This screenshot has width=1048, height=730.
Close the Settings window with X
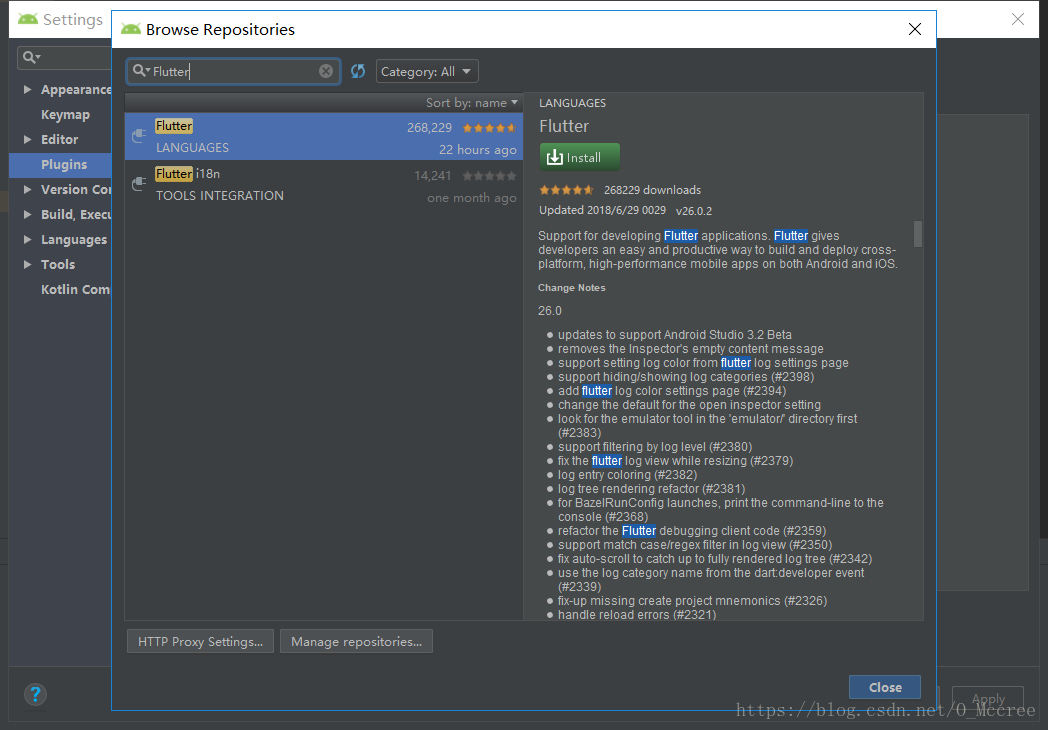pyautogui.click(x=1017, y=19)
